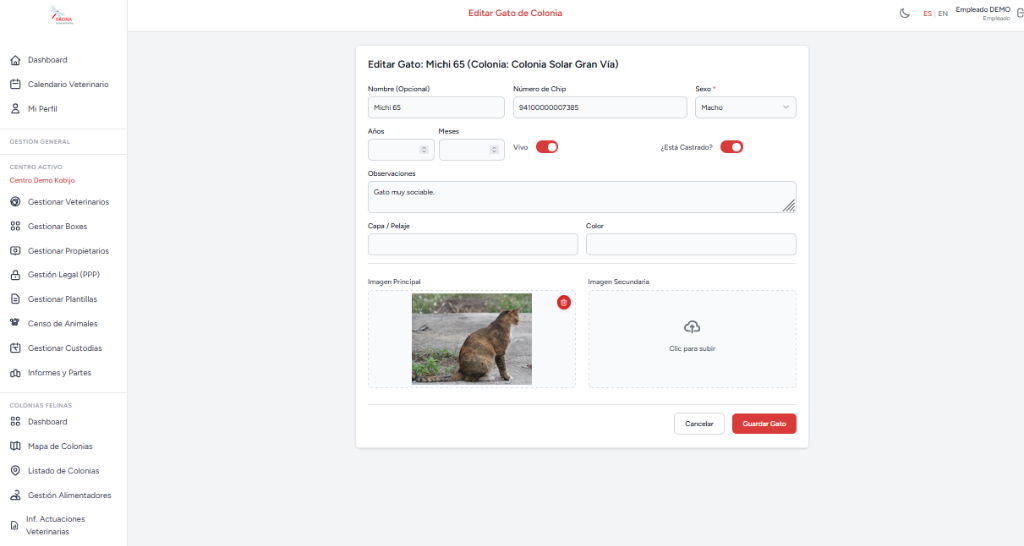The image size is (1024, 546).
Task: Click the cat photo thumbnail
Action: 472,338
